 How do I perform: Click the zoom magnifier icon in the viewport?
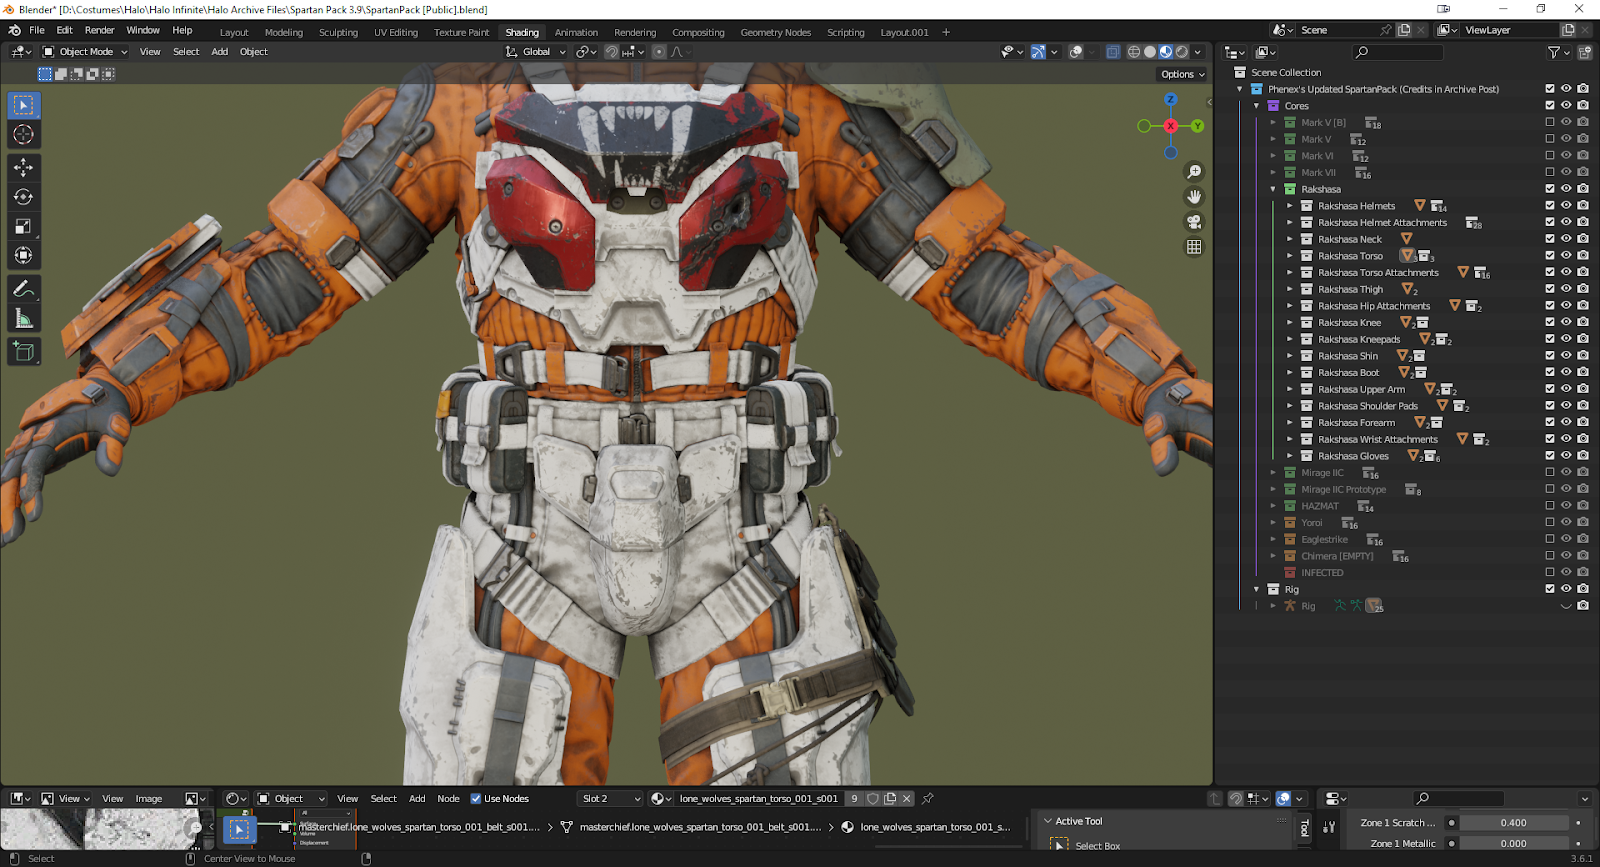(1194, 172)
